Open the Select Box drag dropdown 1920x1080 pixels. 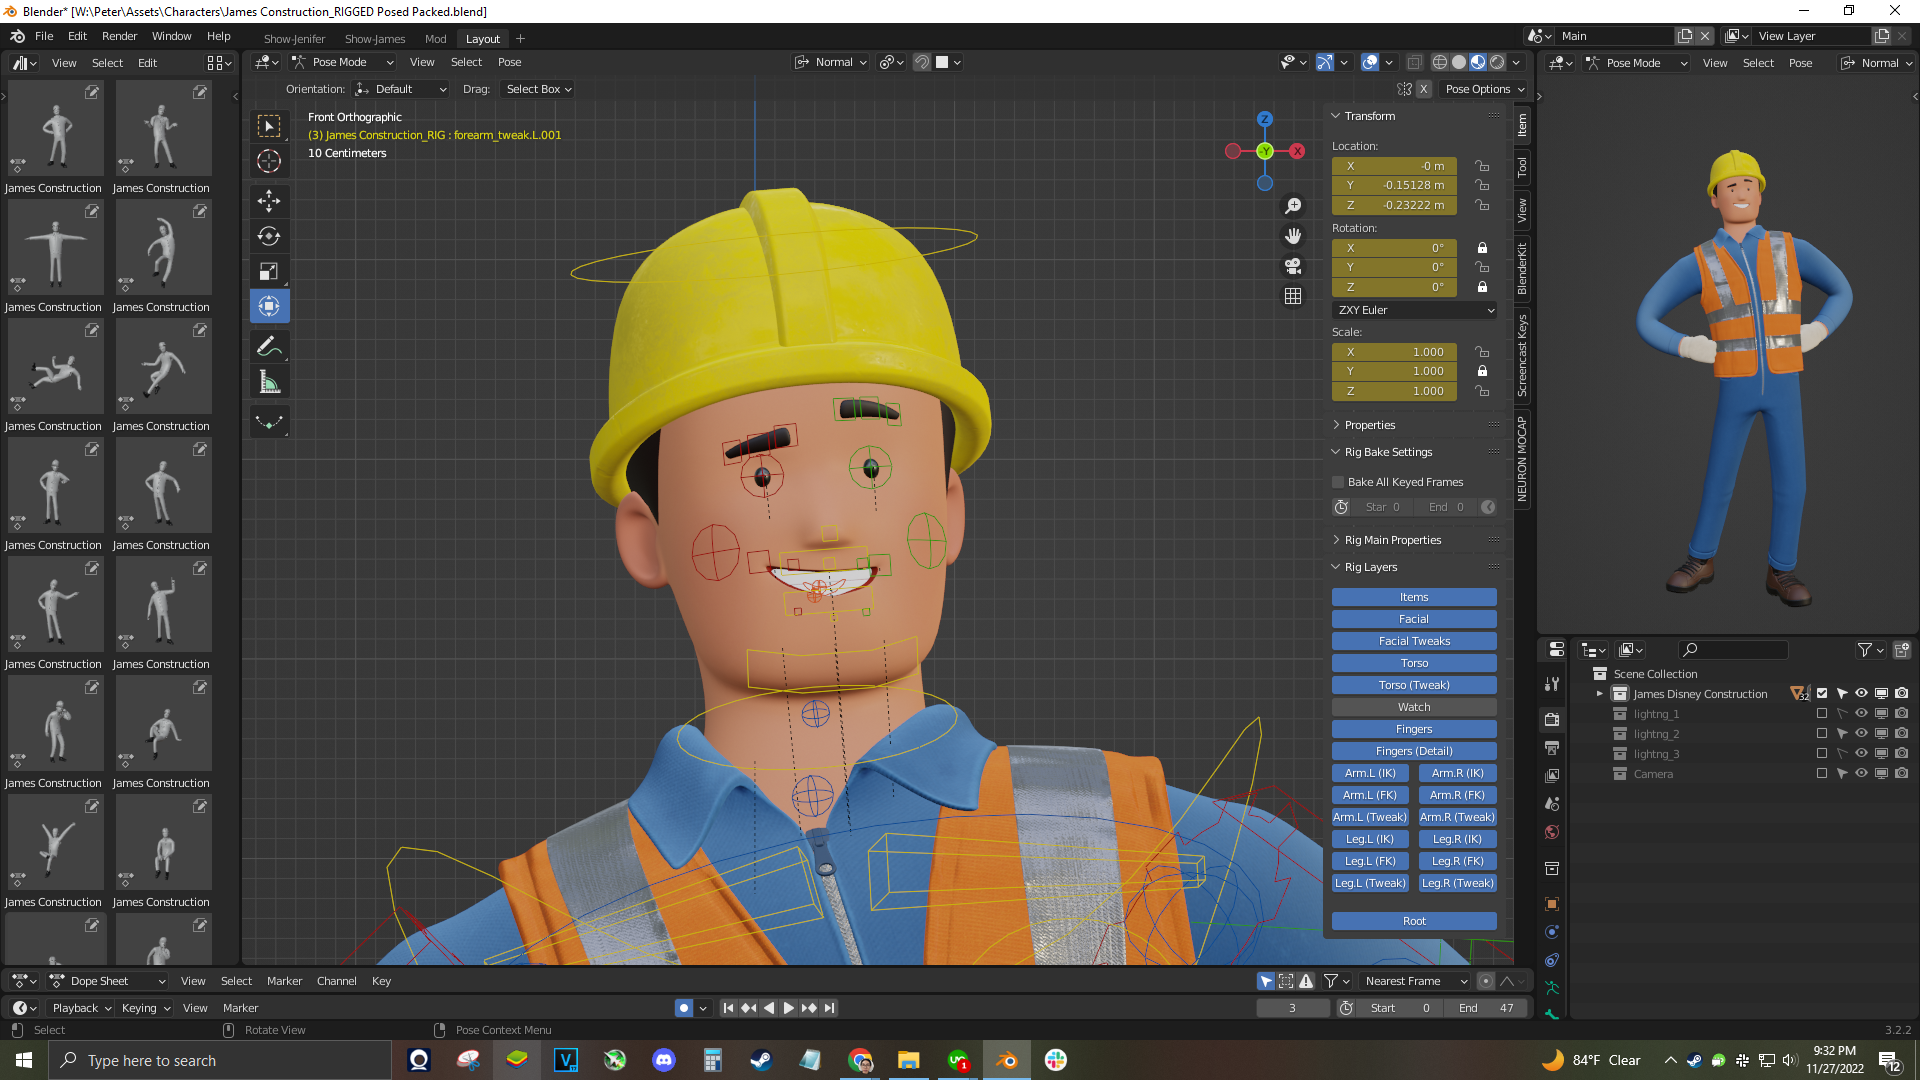coord(538,89)
